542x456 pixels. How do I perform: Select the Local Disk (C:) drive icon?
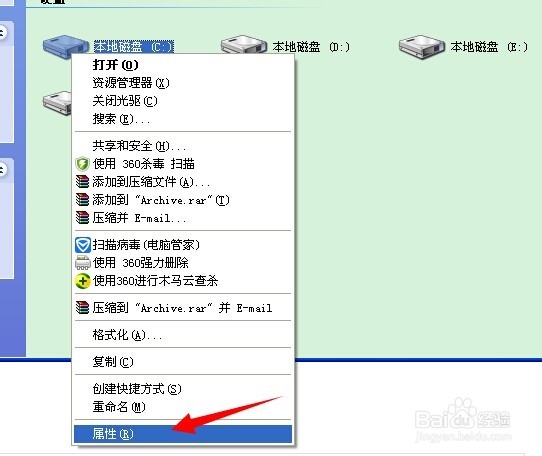(x=66, y=46)
